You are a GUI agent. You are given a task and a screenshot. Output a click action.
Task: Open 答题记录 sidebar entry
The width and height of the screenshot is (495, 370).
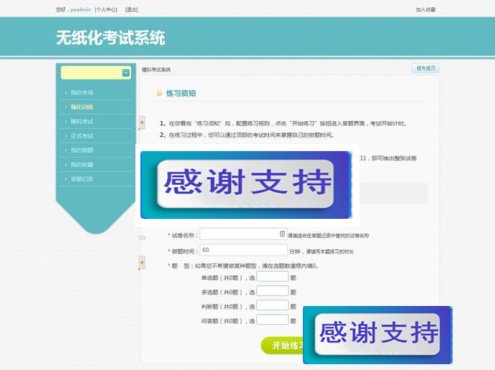tap(82, 179)
